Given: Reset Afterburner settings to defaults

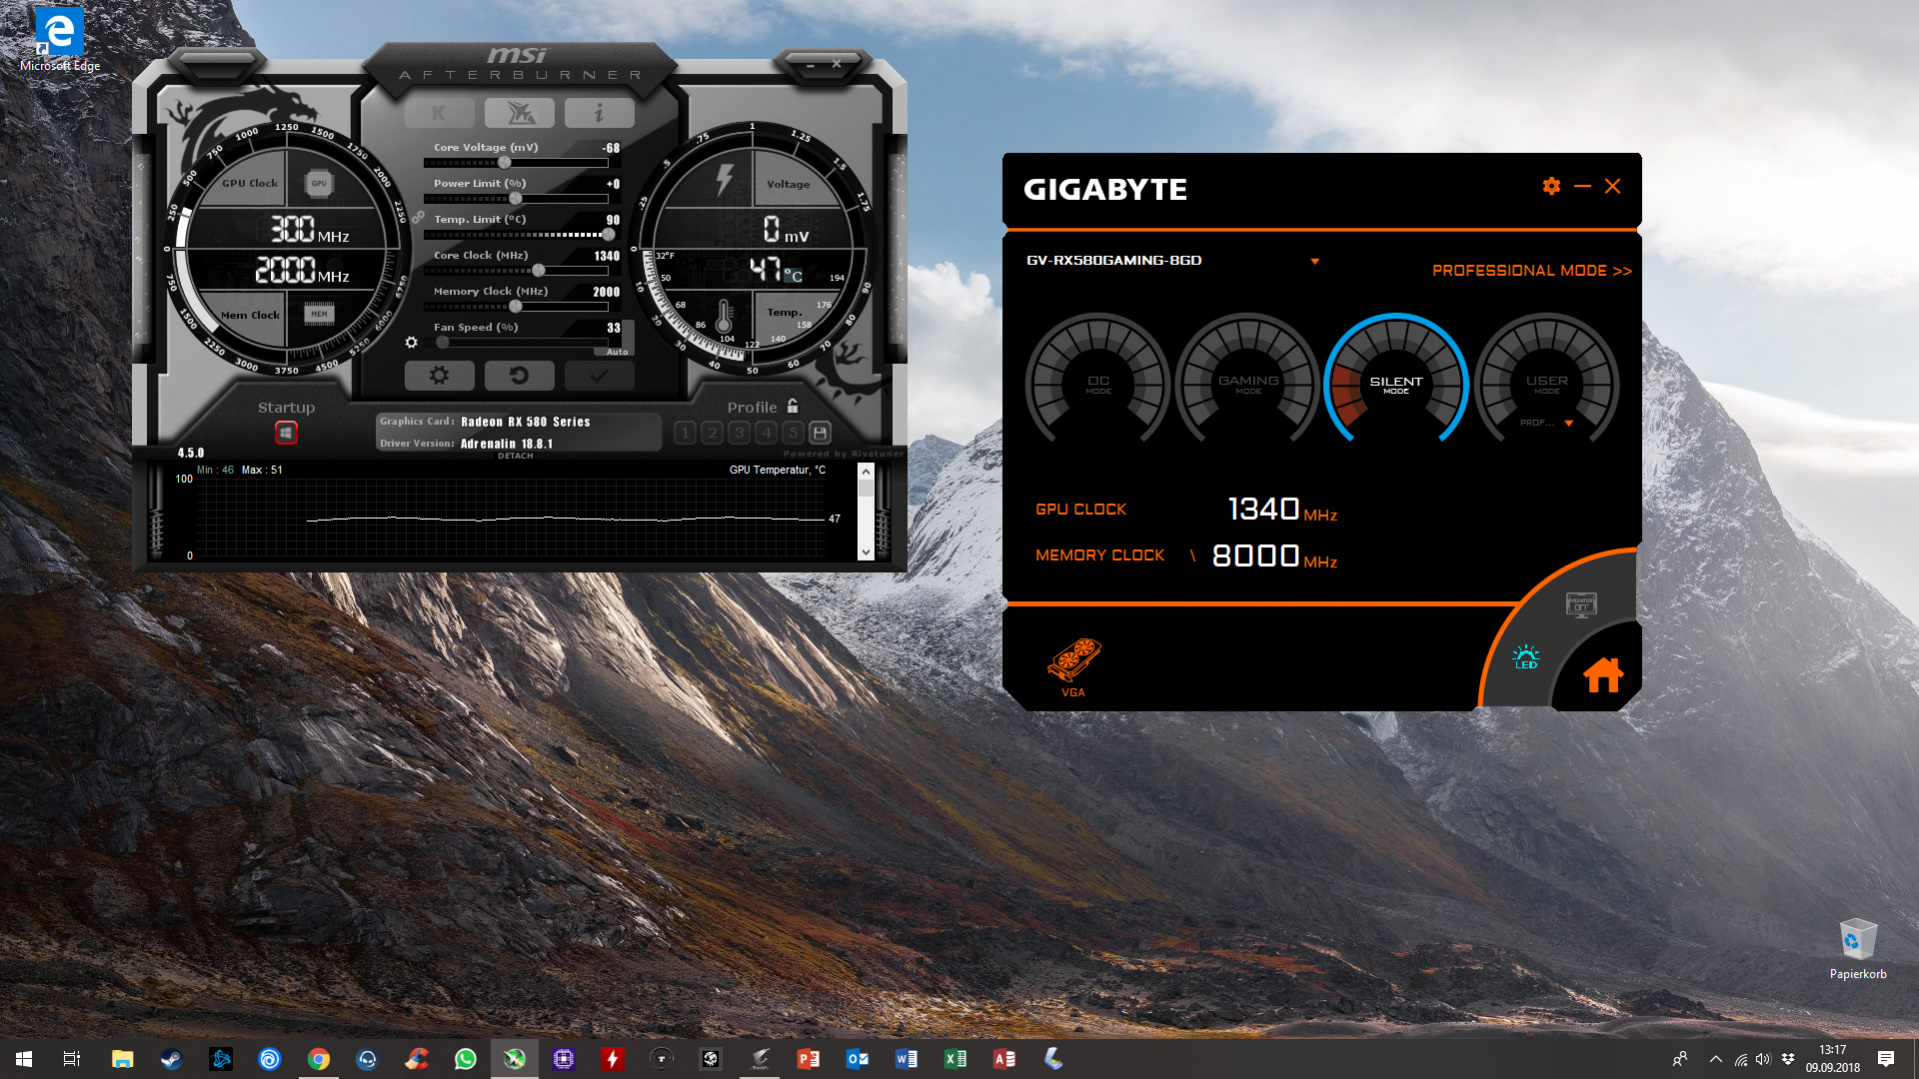Looking at the screenshot, I should click(519, 376).
